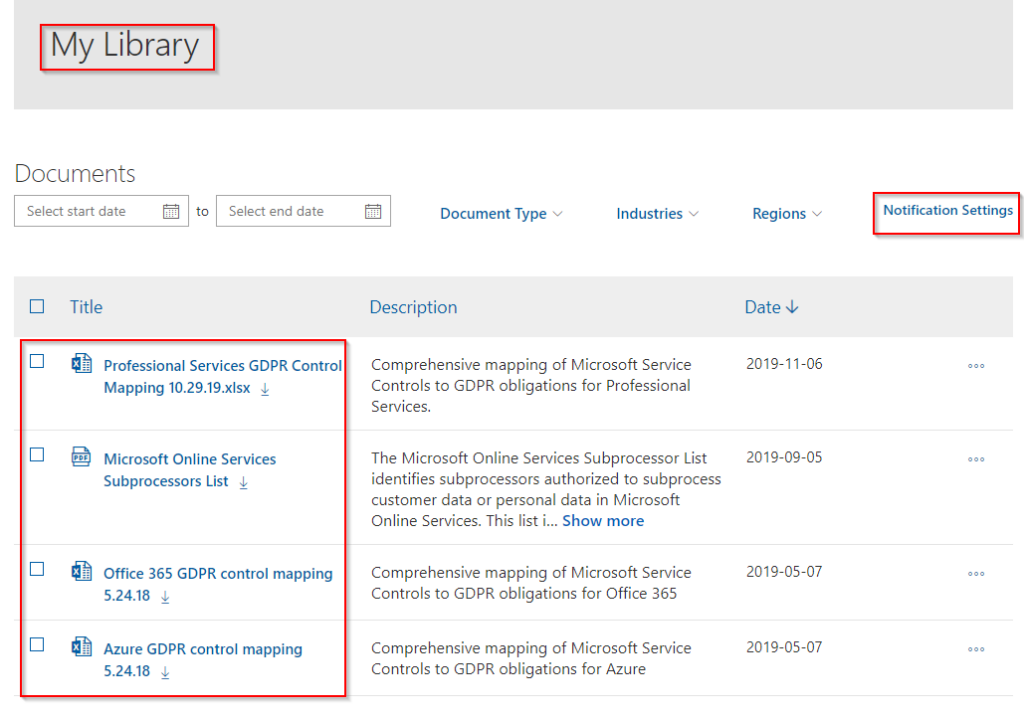Open more options for Office 365 row
Screen dimensions: 1024x719
976,573
